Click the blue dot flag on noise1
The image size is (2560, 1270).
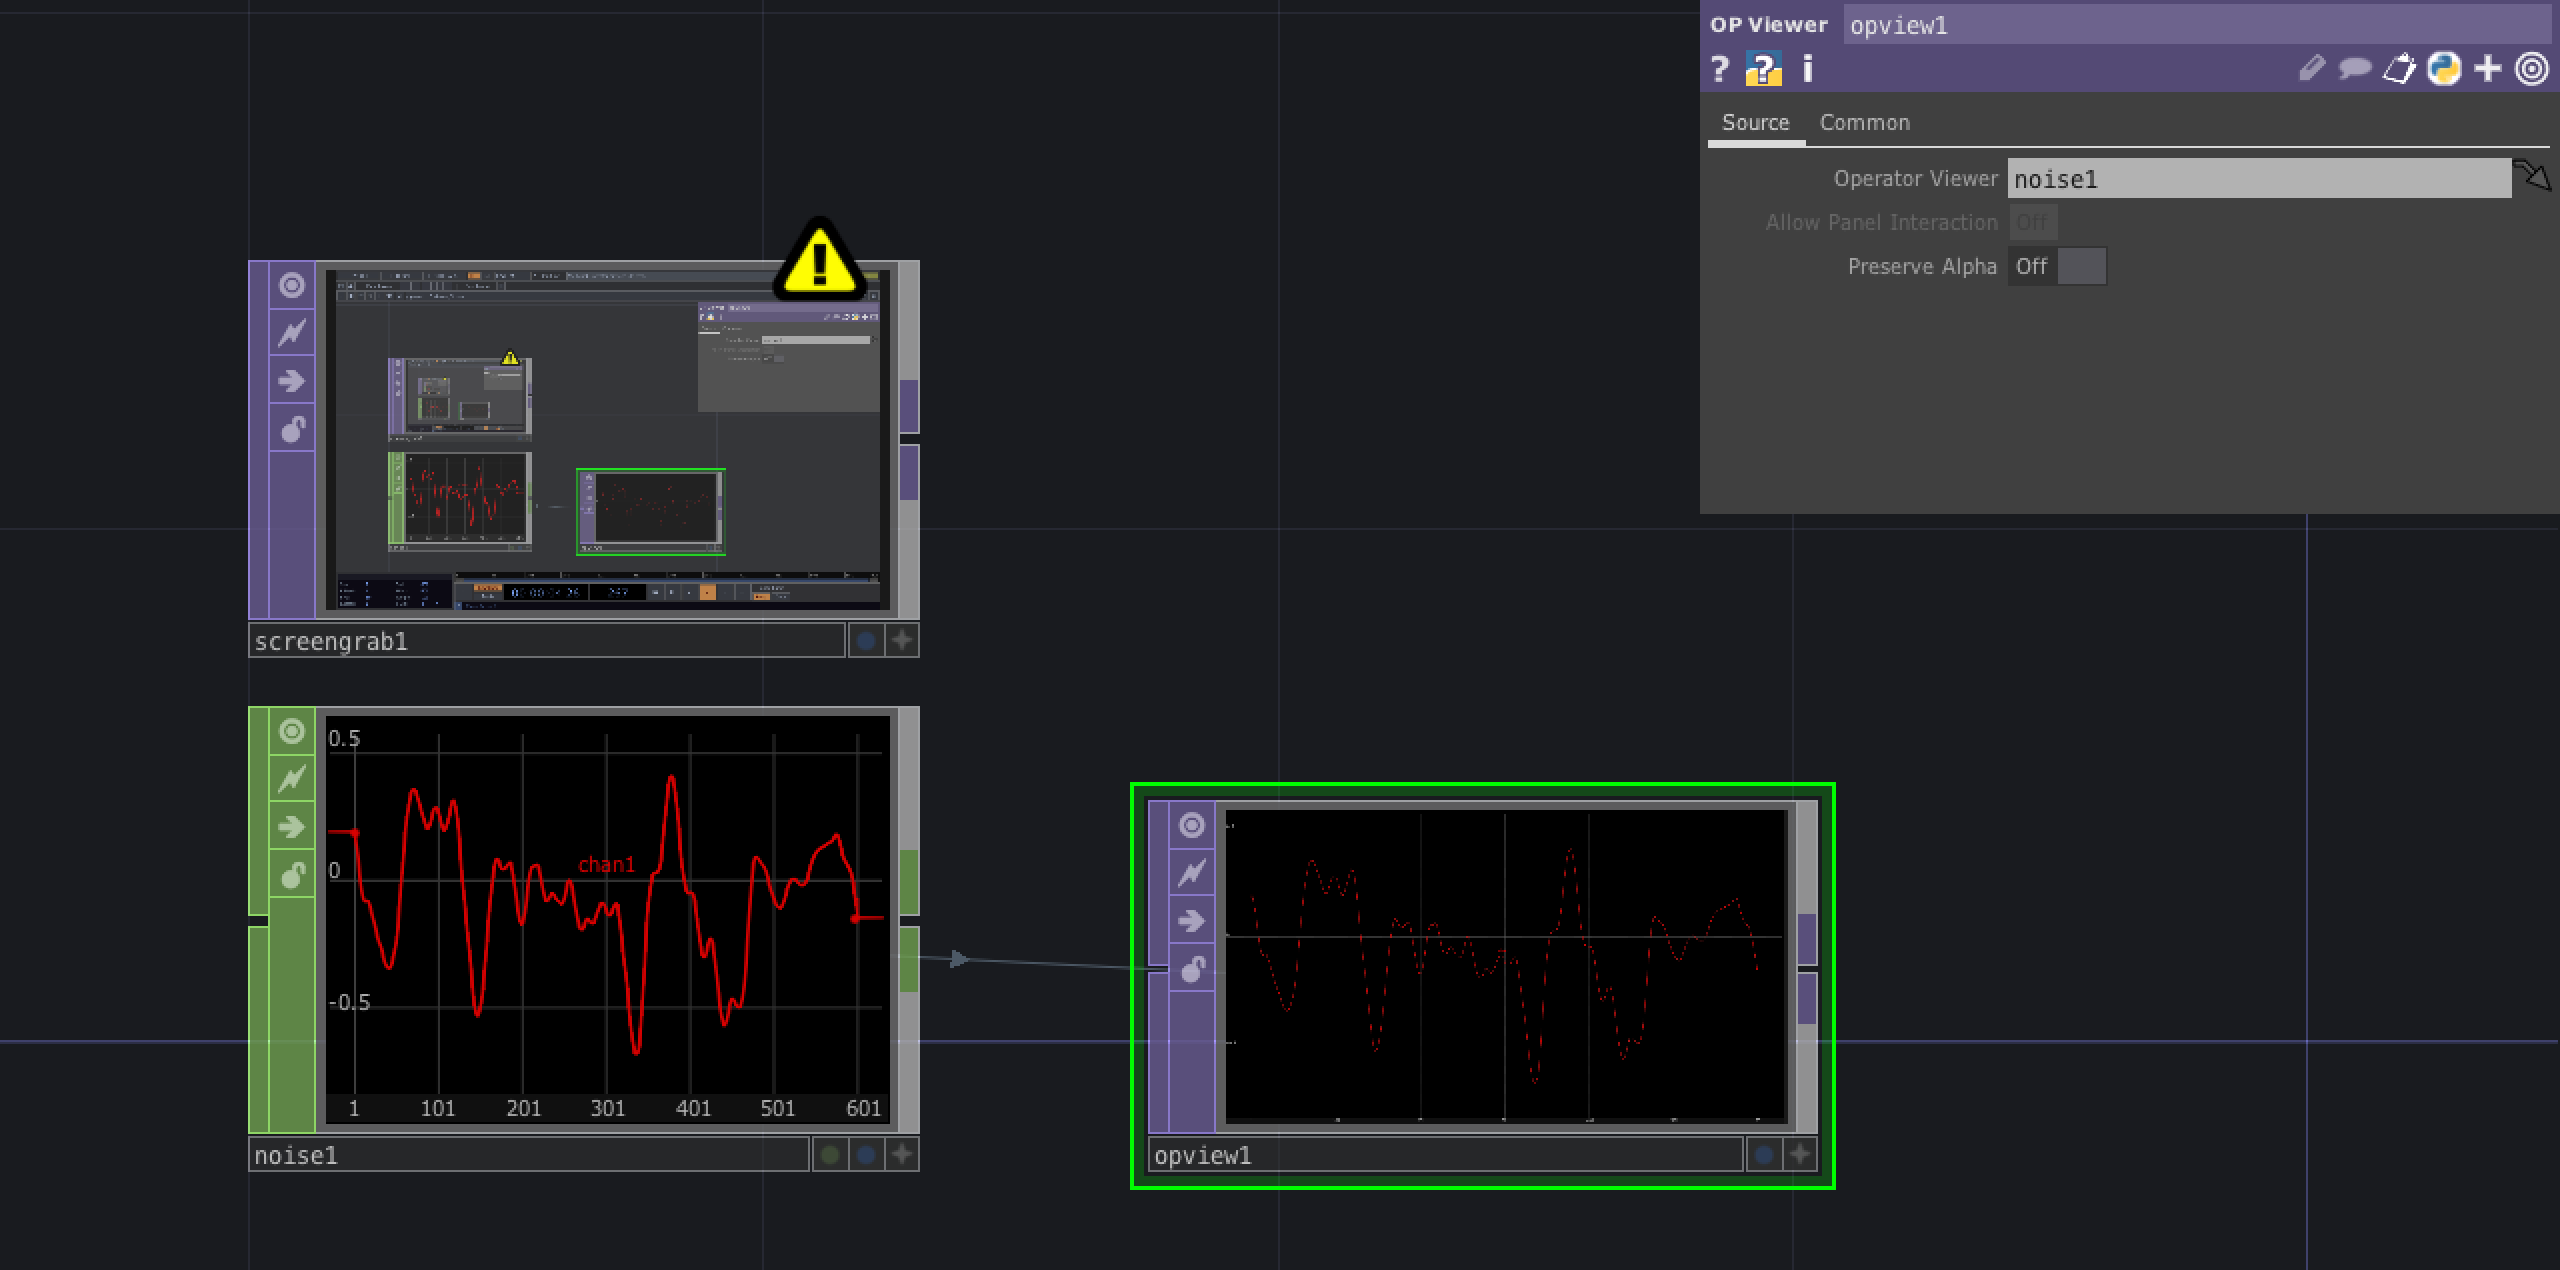866,1155
